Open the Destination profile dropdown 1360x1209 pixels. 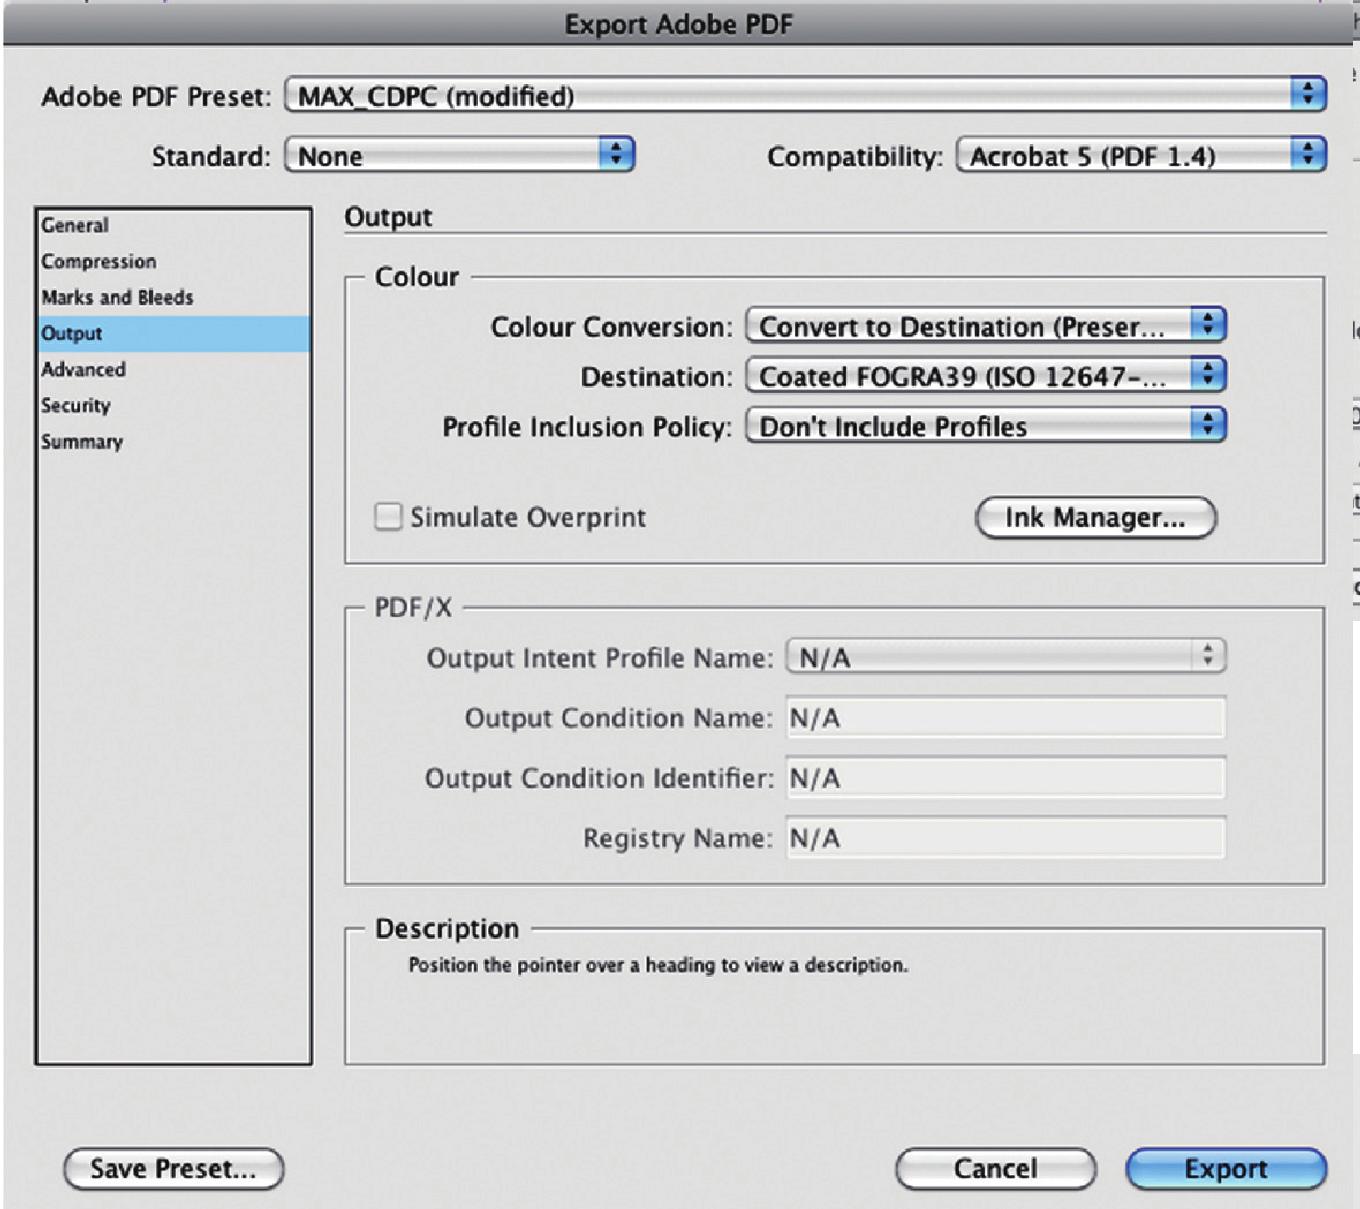pyautogui.click(x=986, y=376)
